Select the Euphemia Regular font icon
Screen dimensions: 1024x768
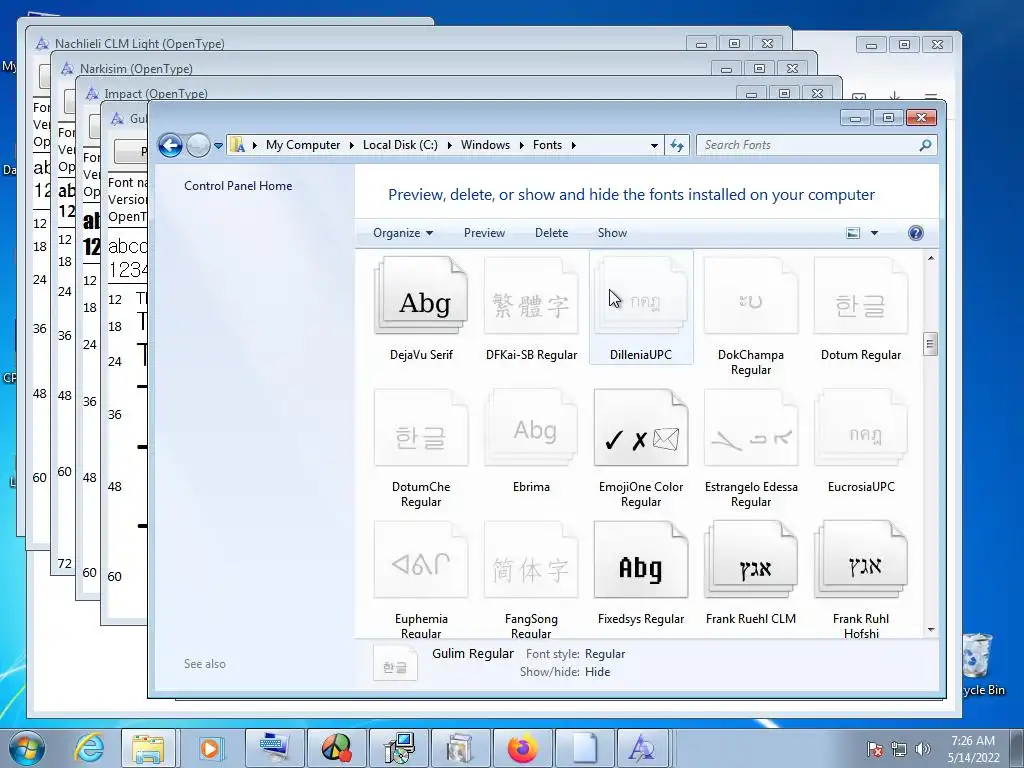click(x=421, y=559)
